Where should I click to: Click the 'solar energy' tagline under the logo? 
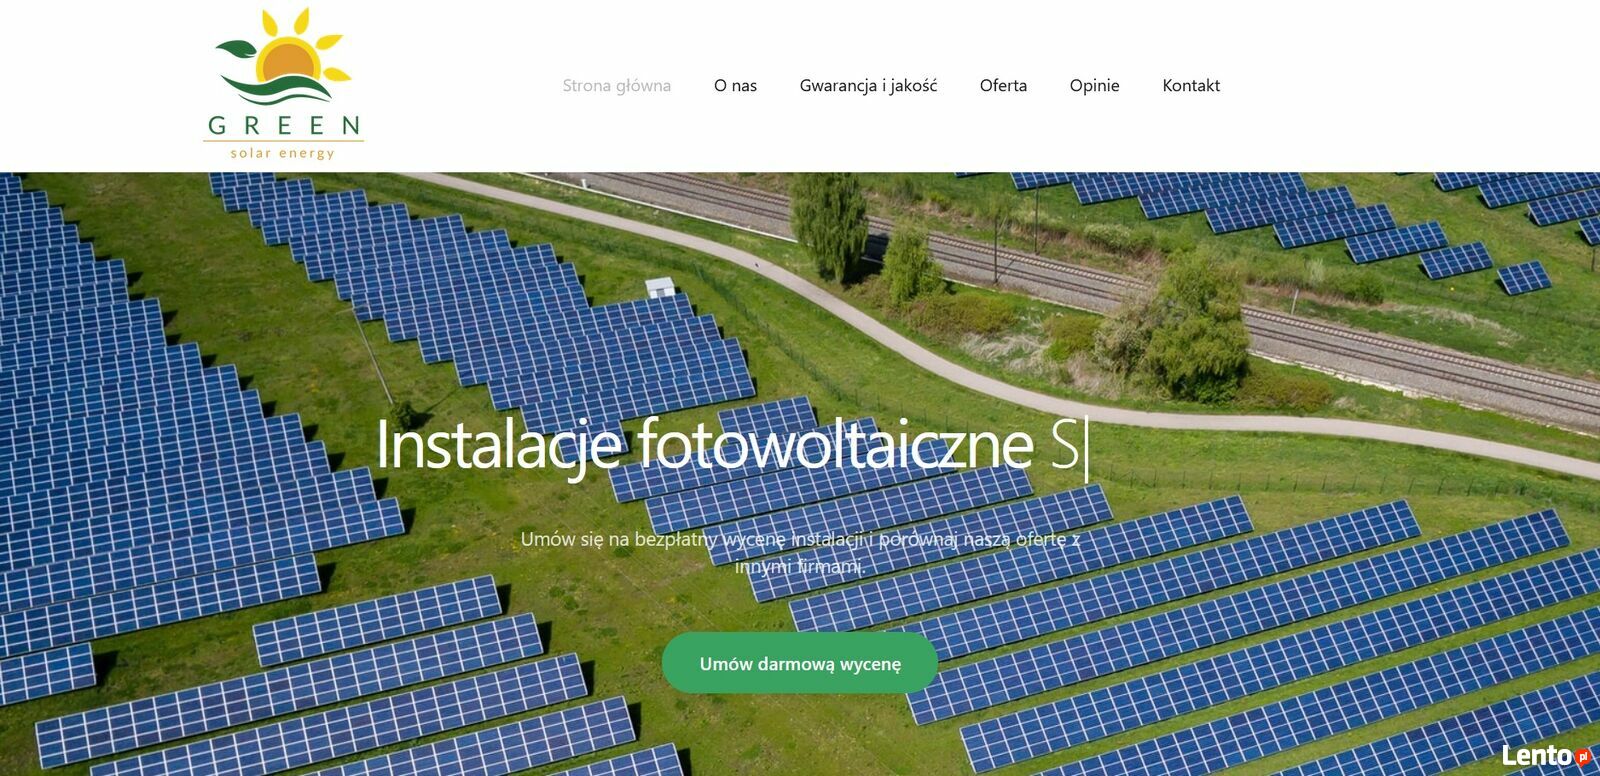point(283,153)
